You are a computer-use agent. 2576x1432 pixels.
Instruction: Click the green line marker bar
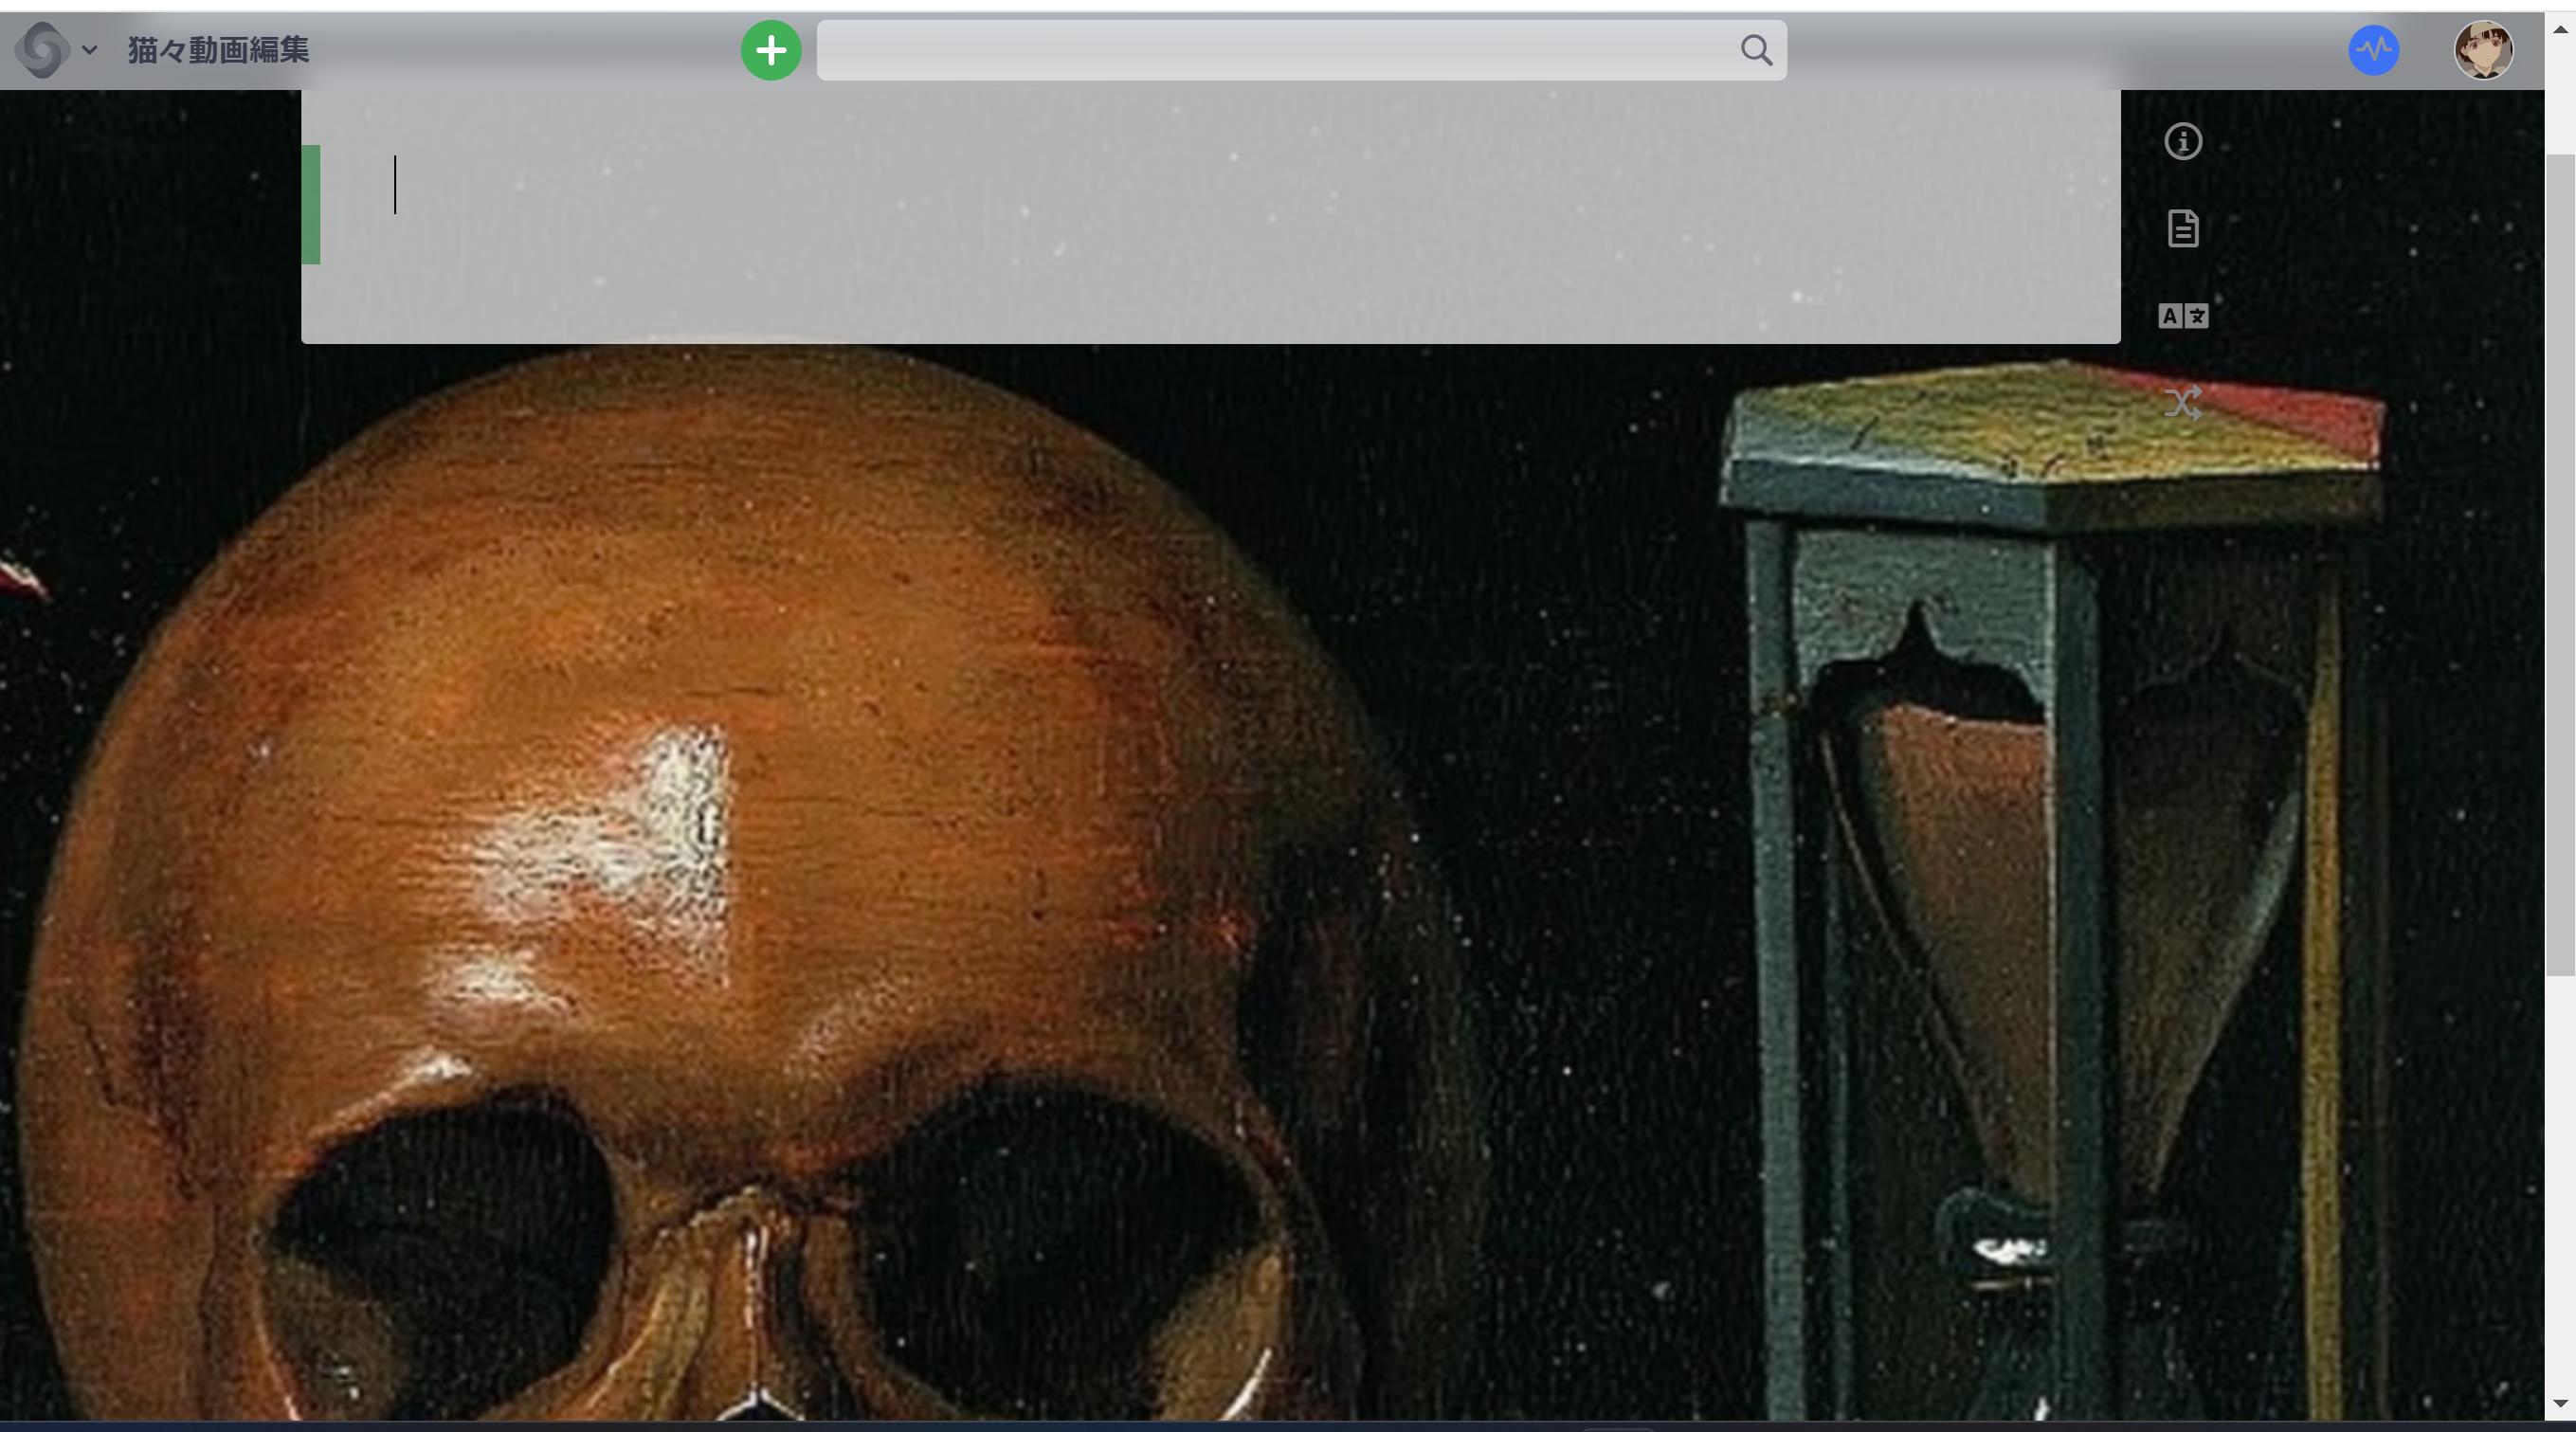(311, 204)
